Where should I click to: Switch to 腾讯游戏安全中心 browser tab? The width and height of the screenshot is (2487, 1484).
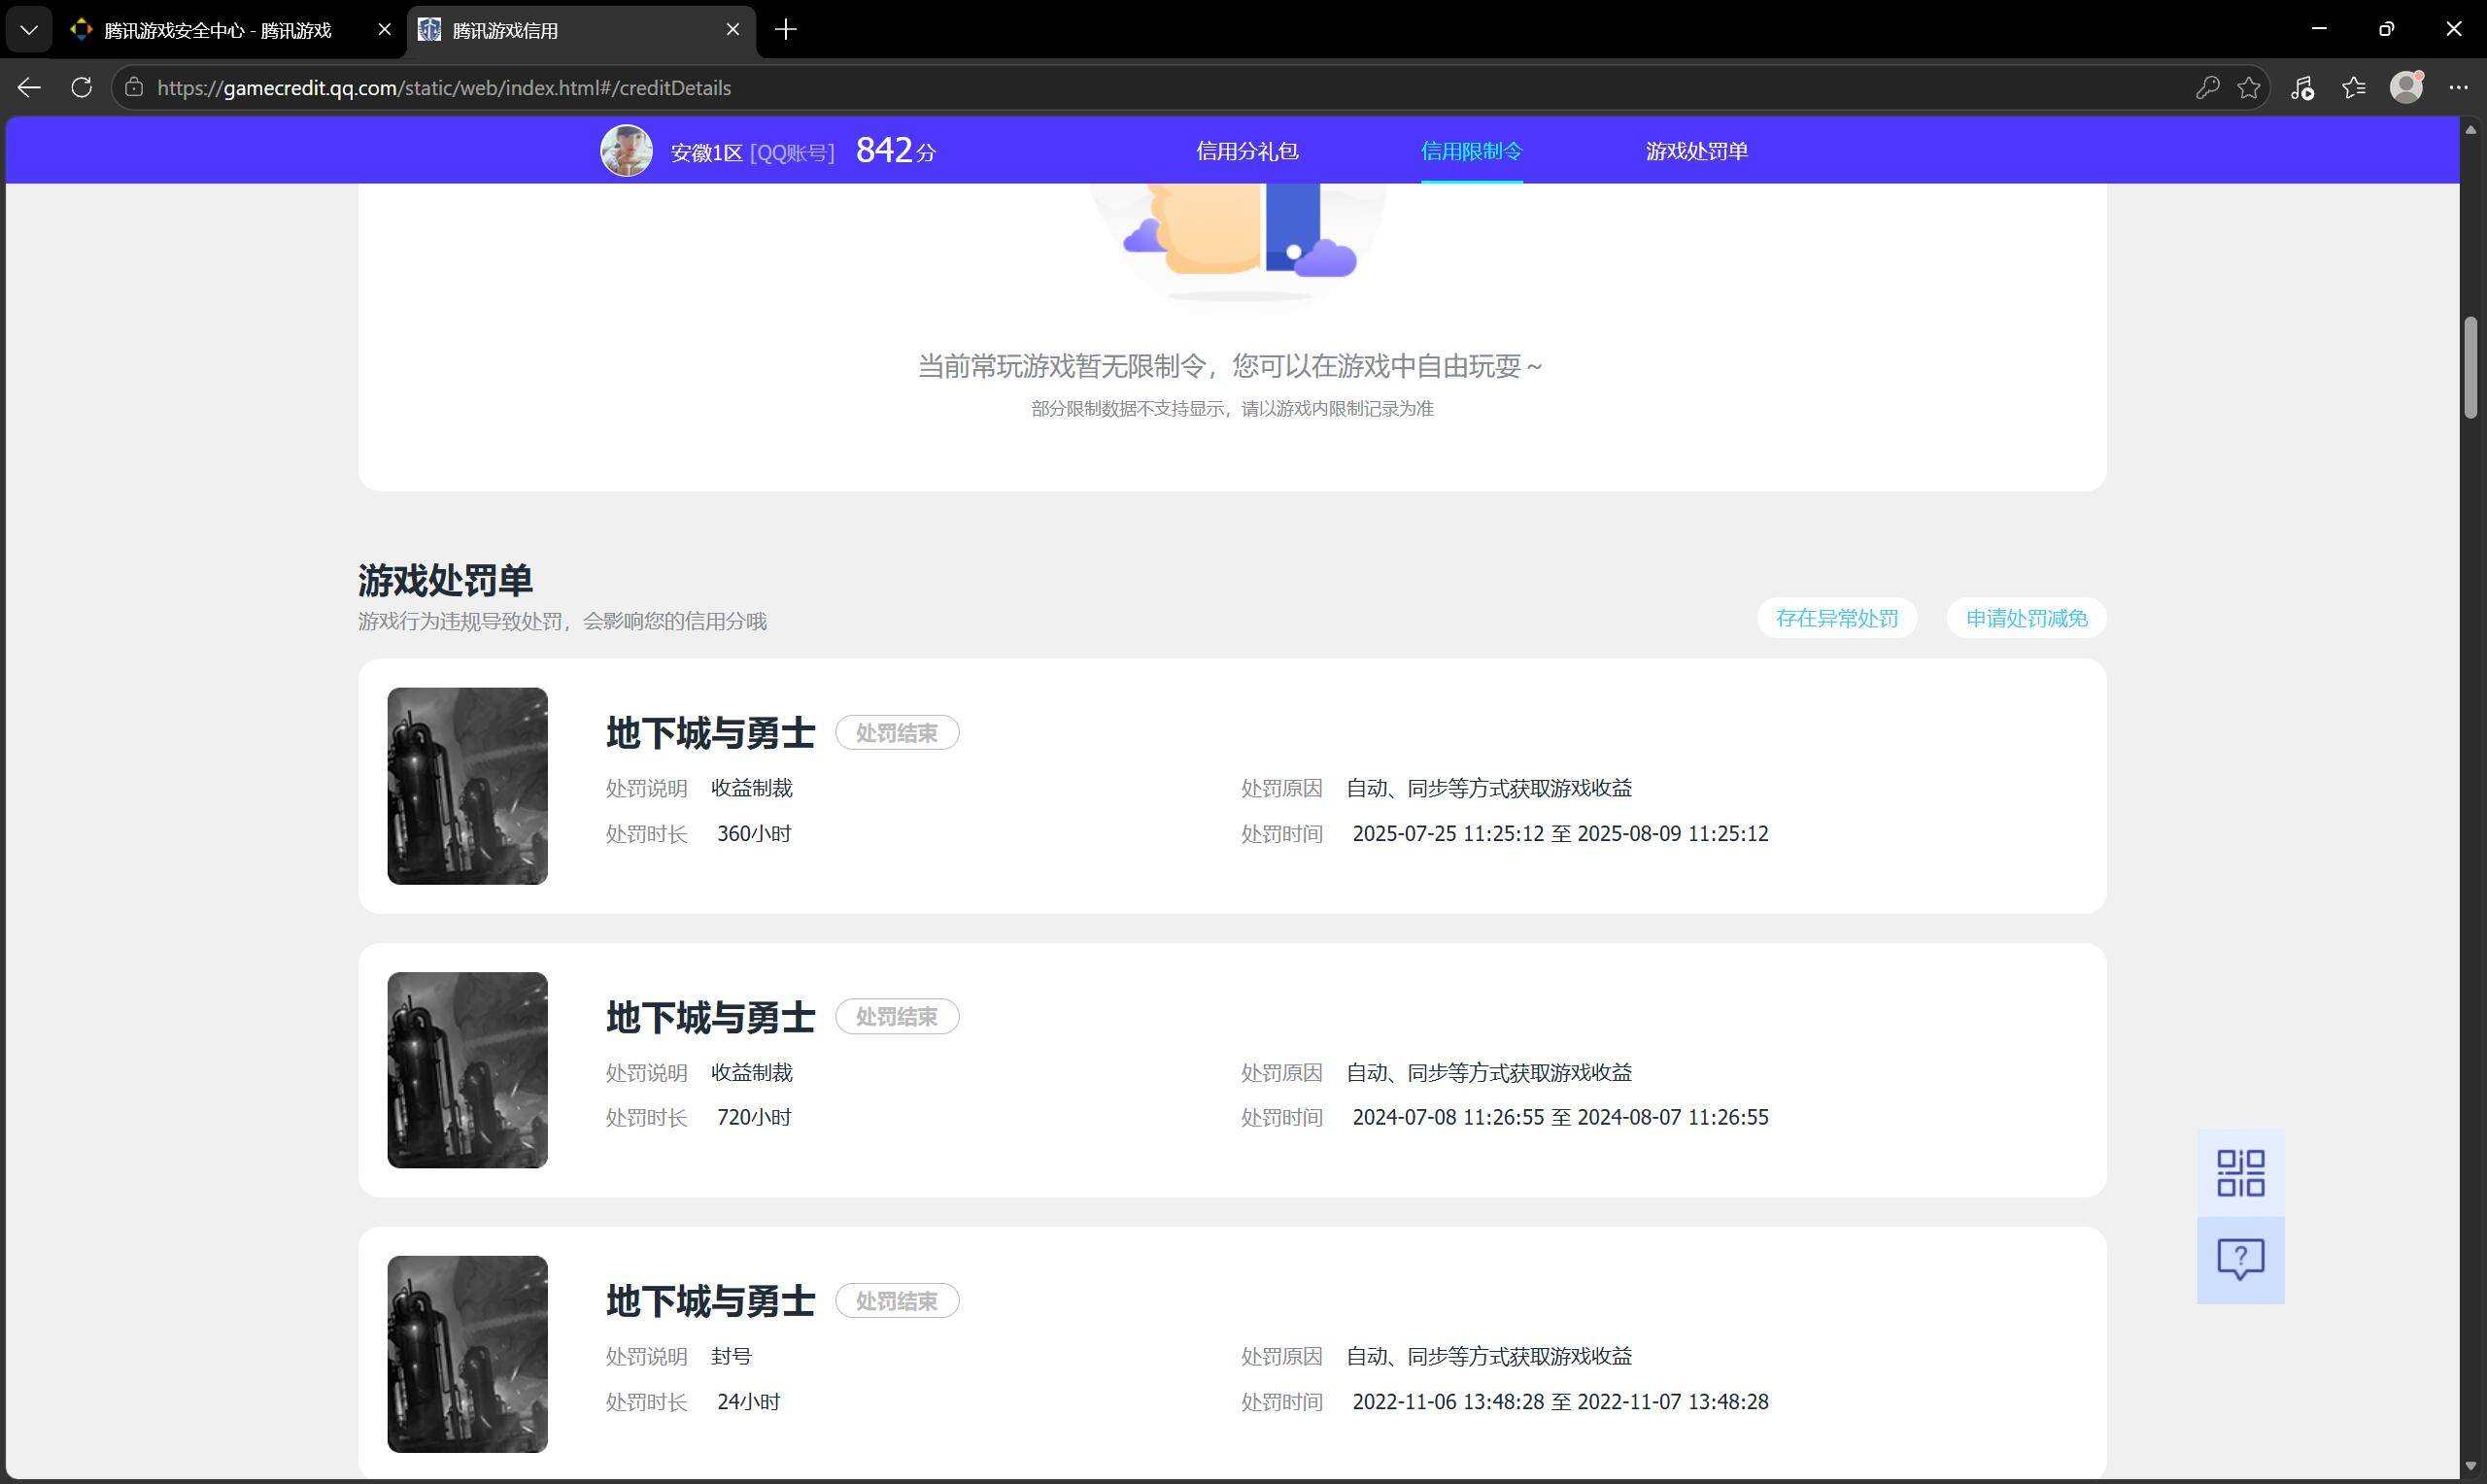(217, 30)
